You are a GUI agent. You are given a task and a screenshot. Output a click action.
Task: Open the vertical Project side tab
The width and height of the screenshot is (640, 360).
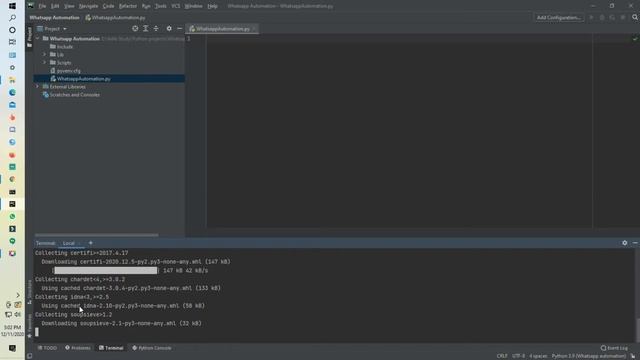(x=29, y=38)
